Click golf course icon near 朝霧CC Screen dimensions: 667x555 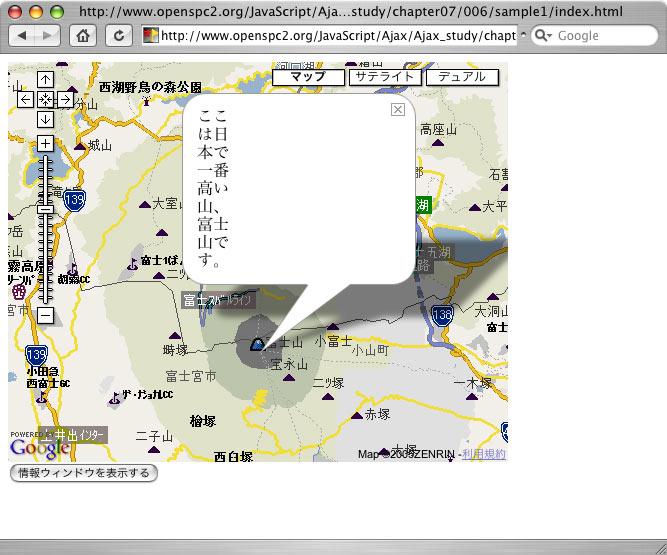[73, 269]
